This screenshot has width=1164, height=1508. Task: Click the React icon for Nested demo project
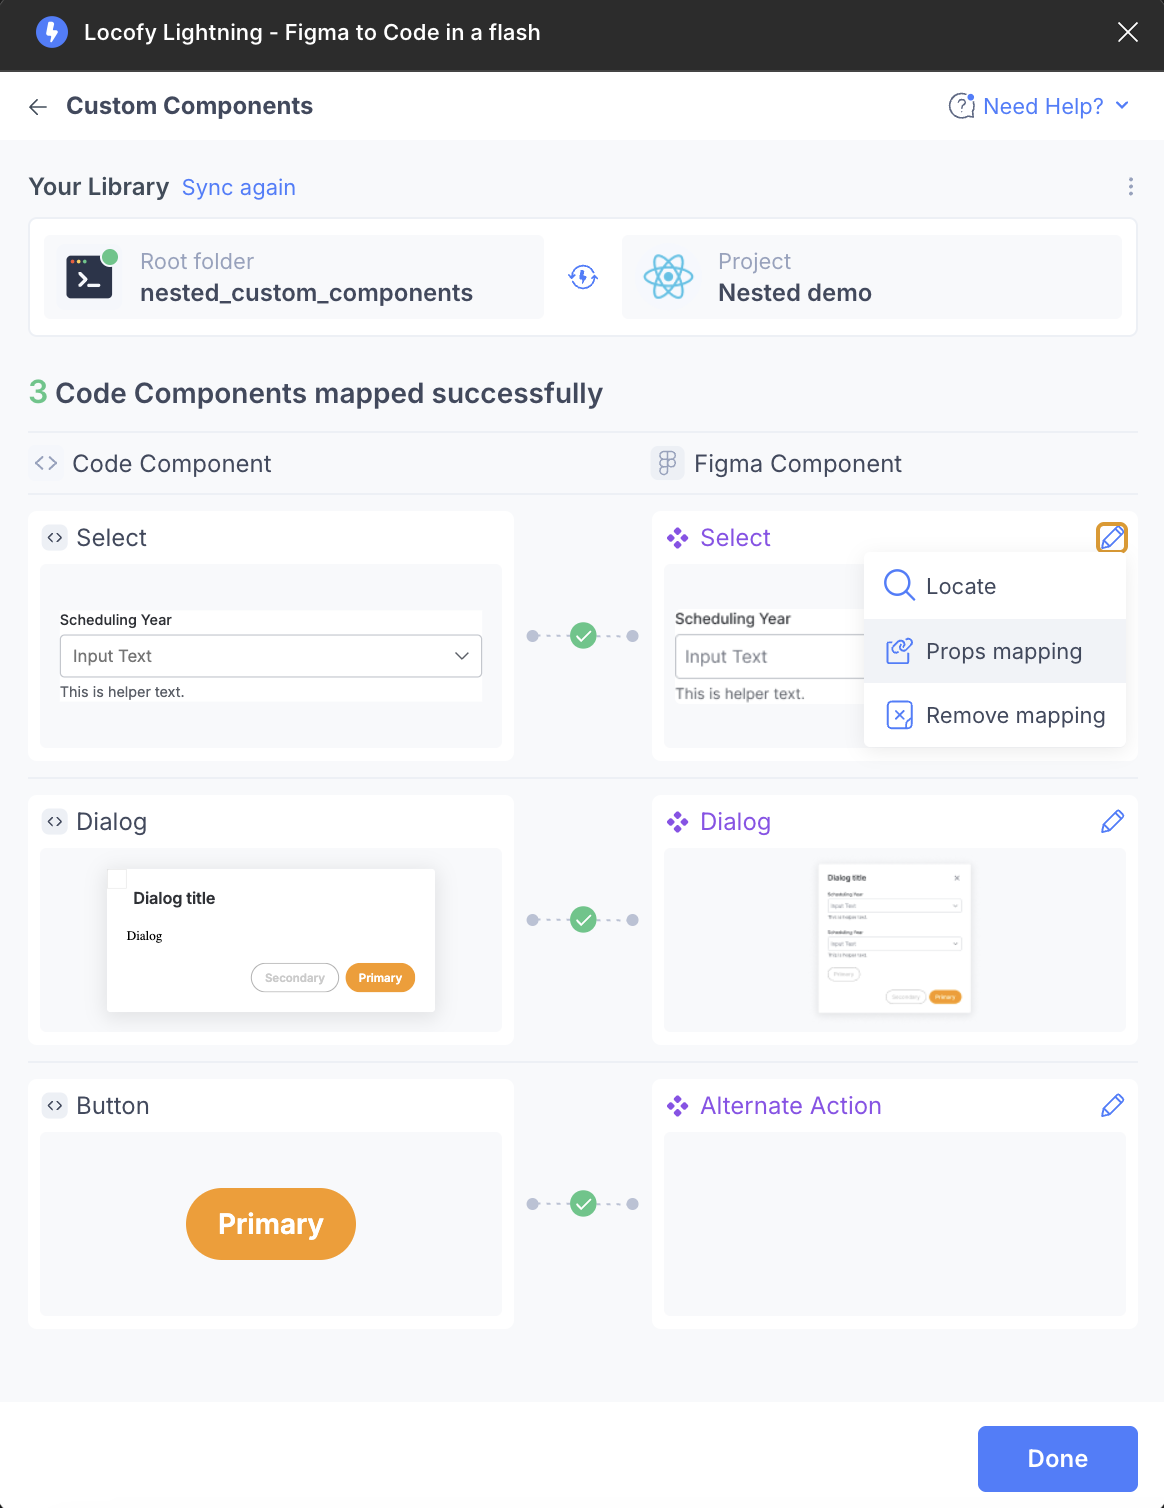(668, 277)
